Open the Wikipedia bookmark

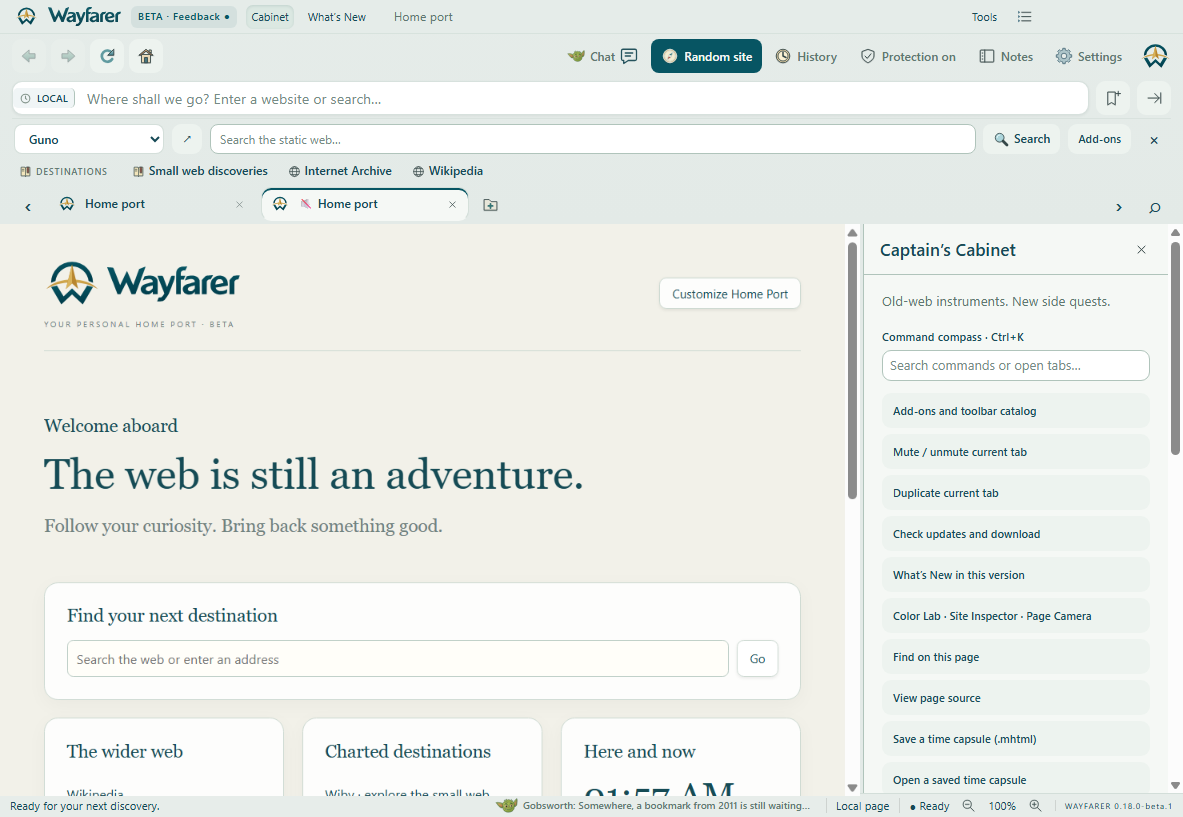(x=448, y=171)
